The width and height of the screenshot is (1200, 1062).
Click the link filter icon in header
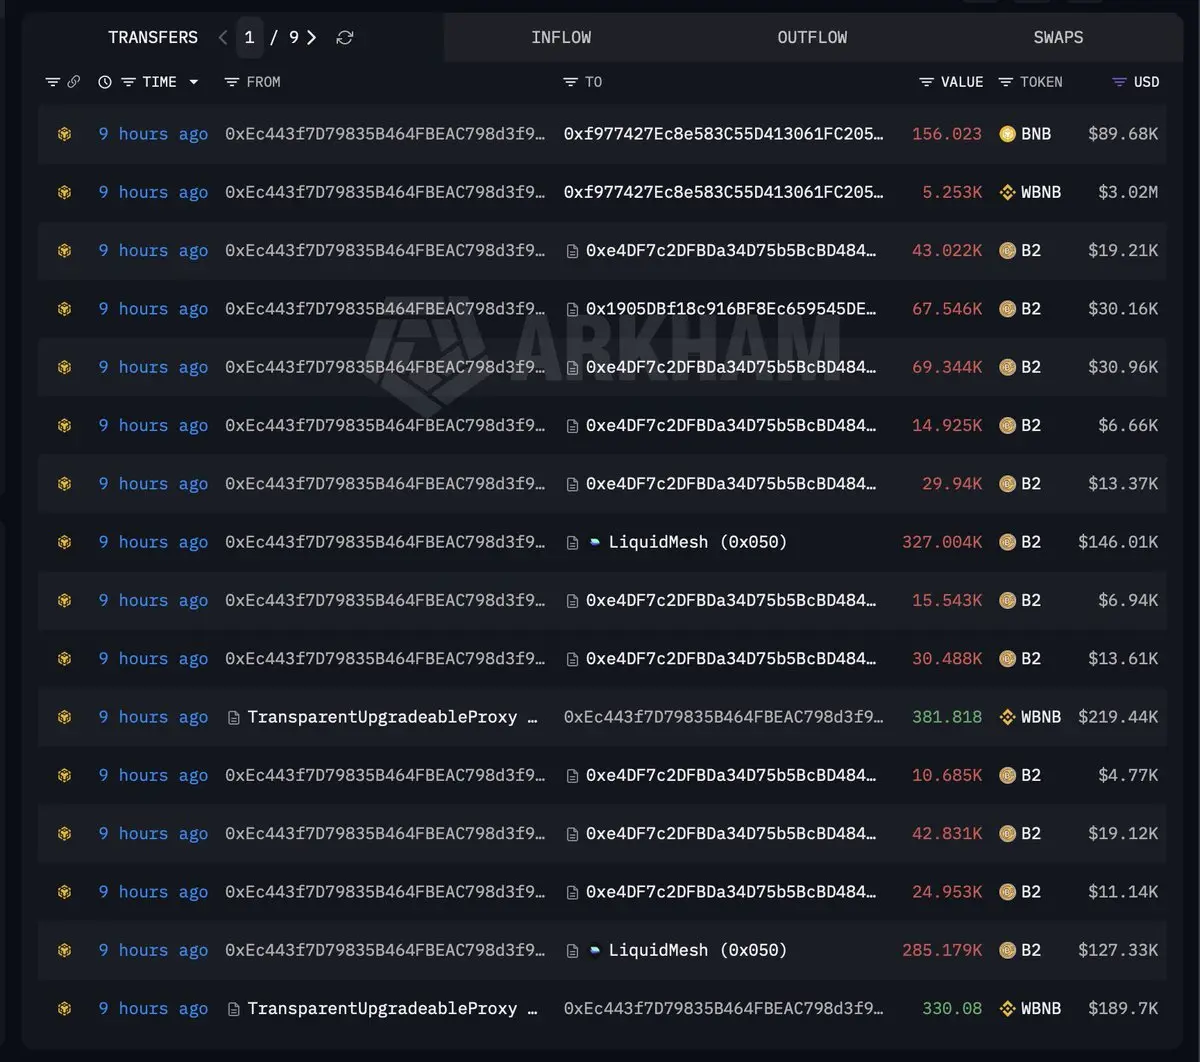(73, 82)
